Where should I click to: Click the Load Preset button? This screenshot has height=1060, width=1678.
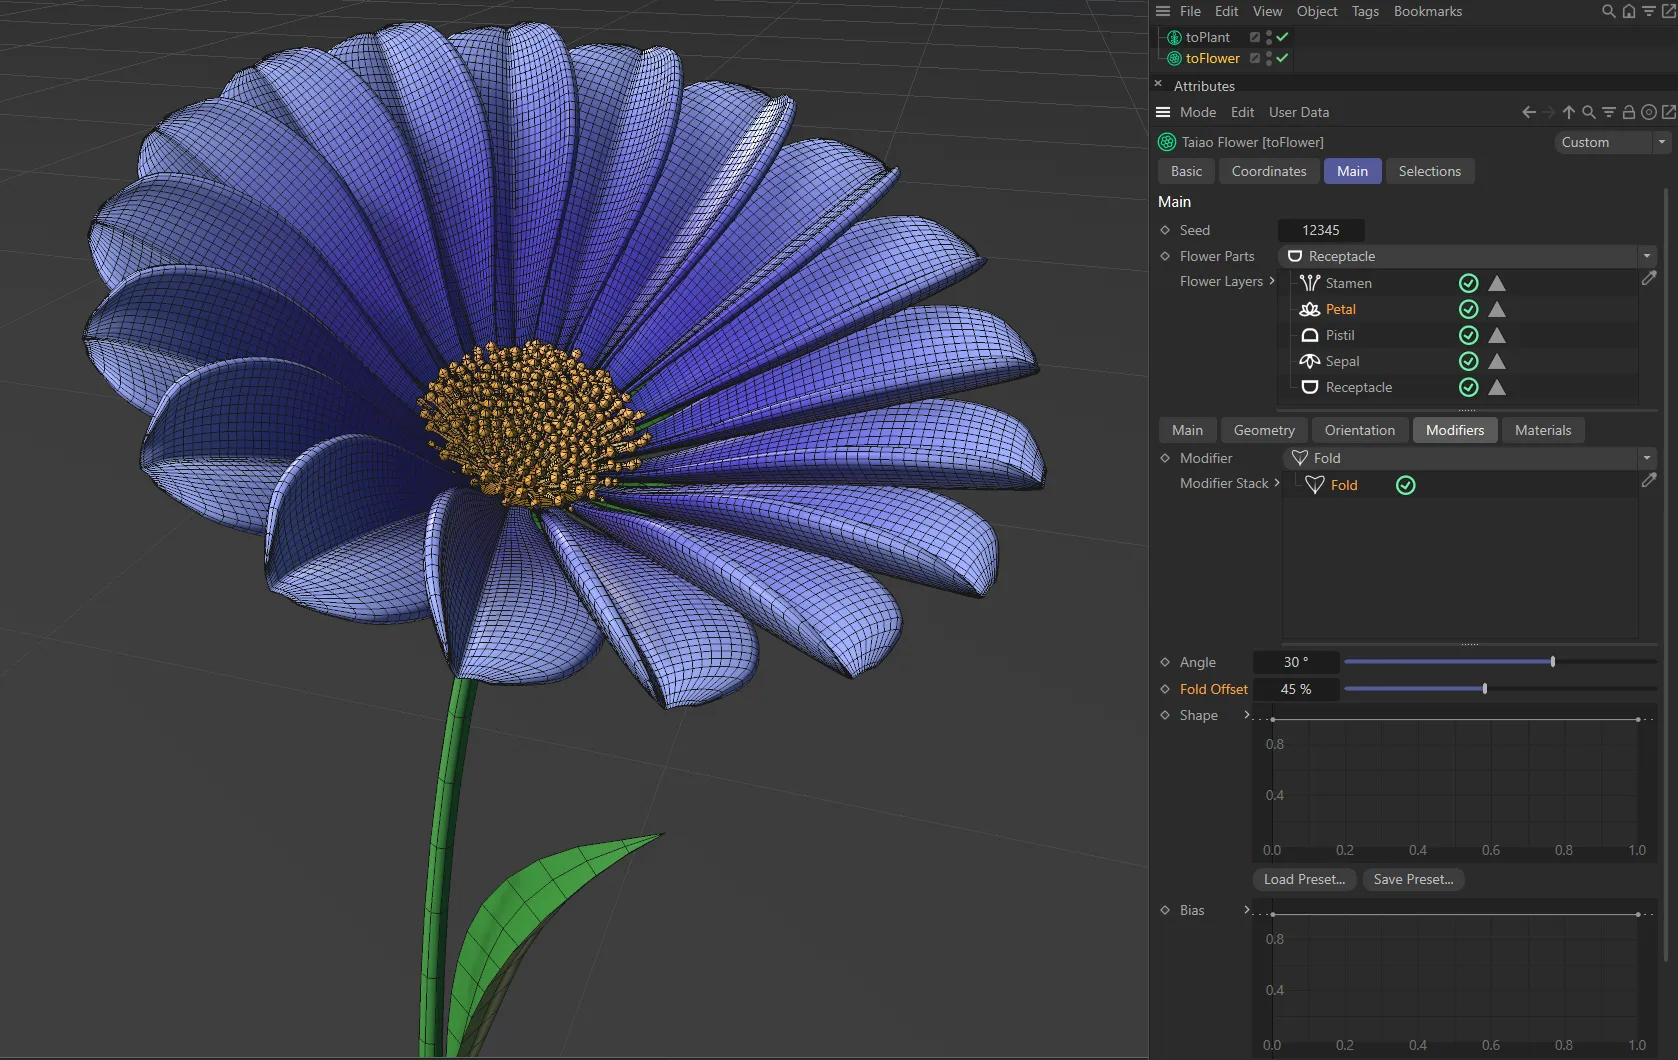(1303, 879)
